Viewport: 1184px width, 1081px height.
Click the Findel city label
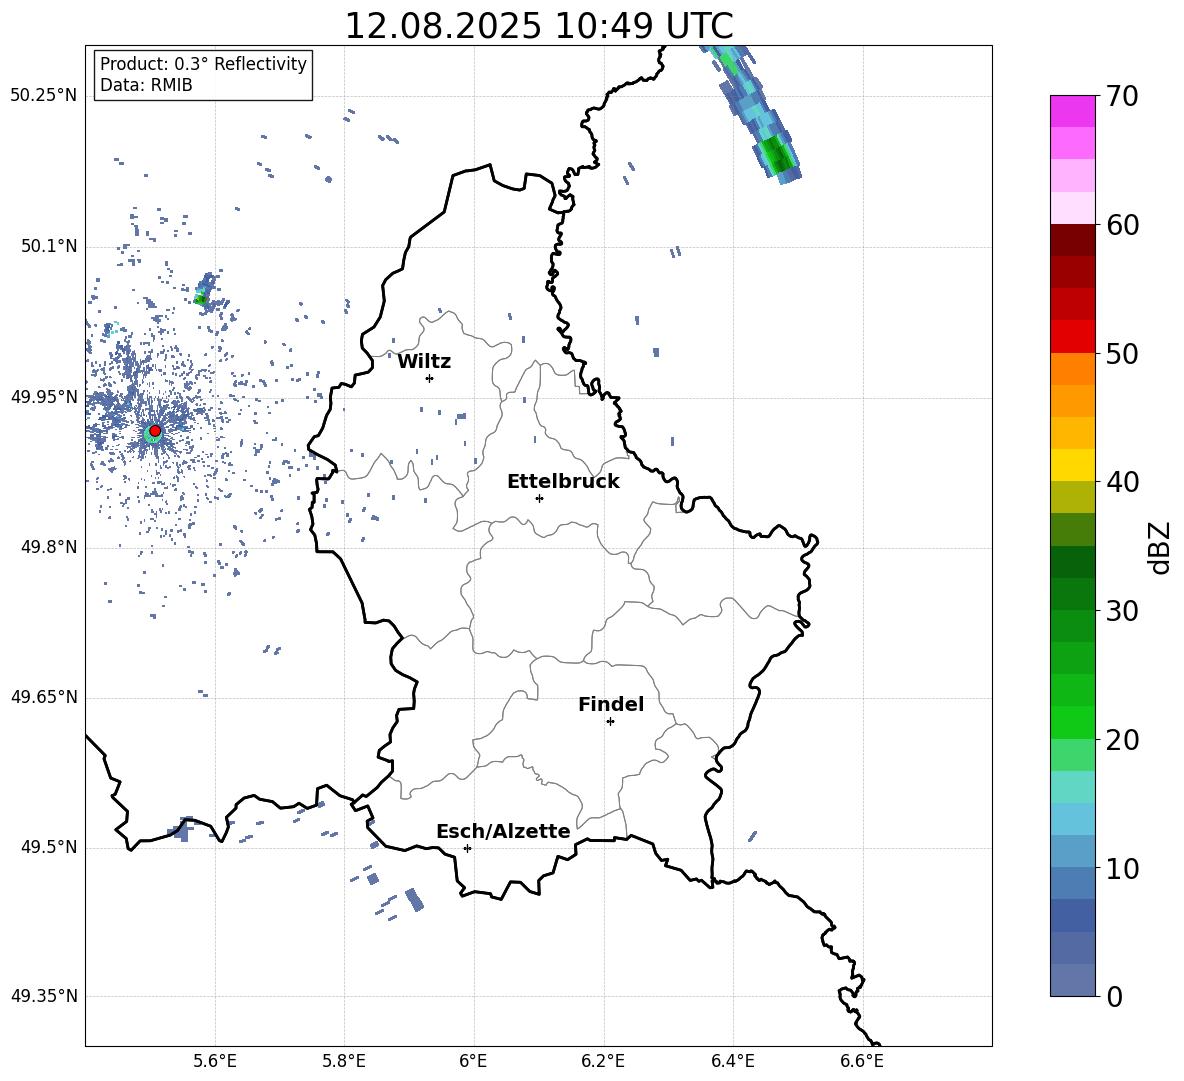click(x=611, y=704)
